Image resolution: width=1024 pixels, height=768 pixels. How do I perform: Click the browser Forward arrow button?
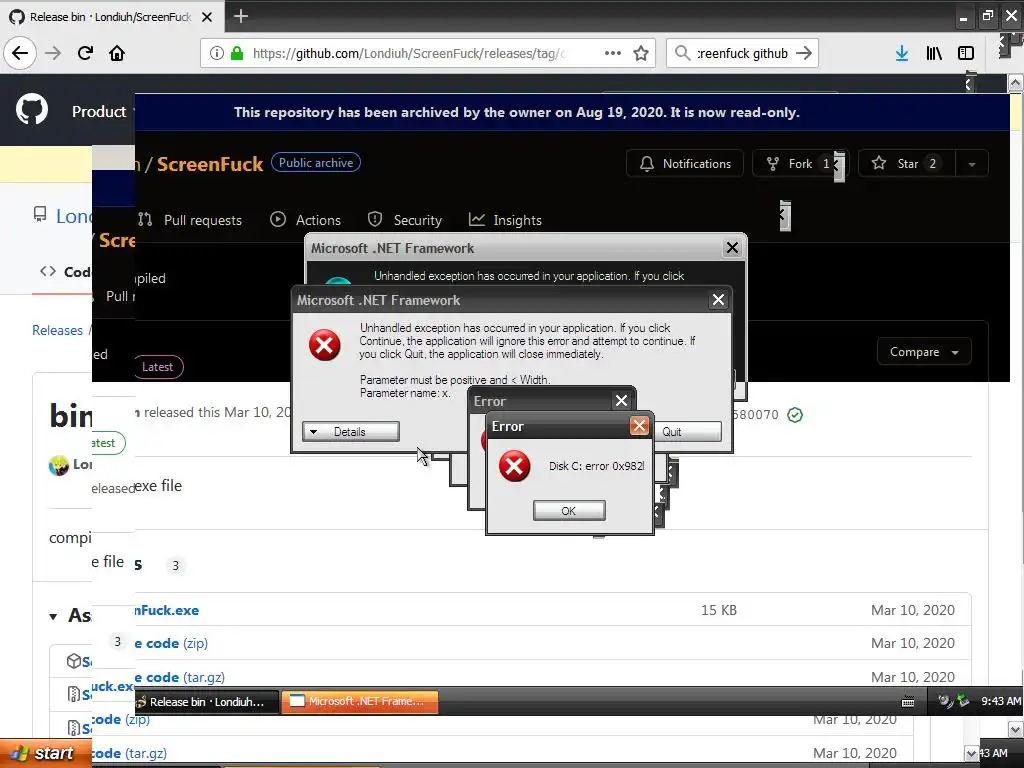[53, 53]
